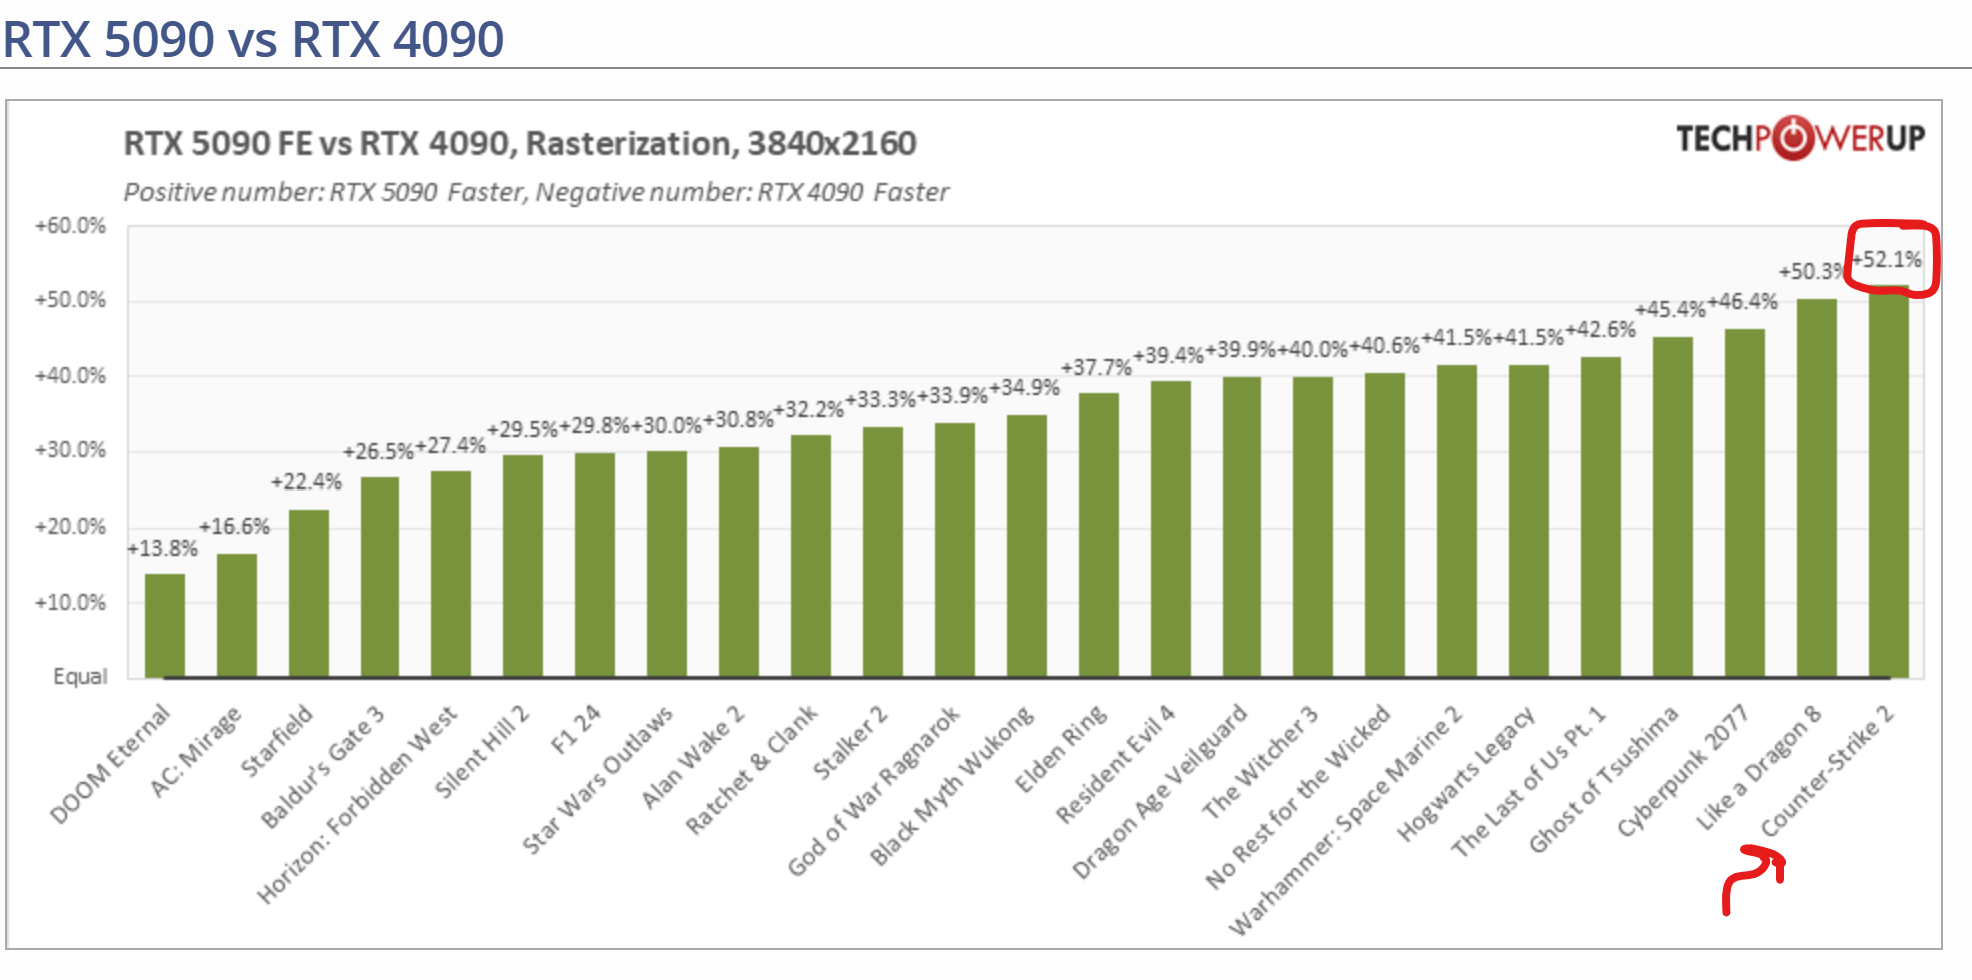Click the +50.3% value label
The height and width of the screenshot is (980, 1972).
point(1812,271)
